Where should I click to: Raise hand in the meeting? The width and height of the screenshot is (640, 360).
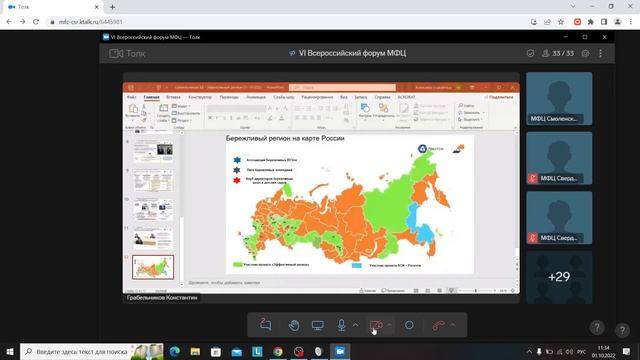click(294, 325)
